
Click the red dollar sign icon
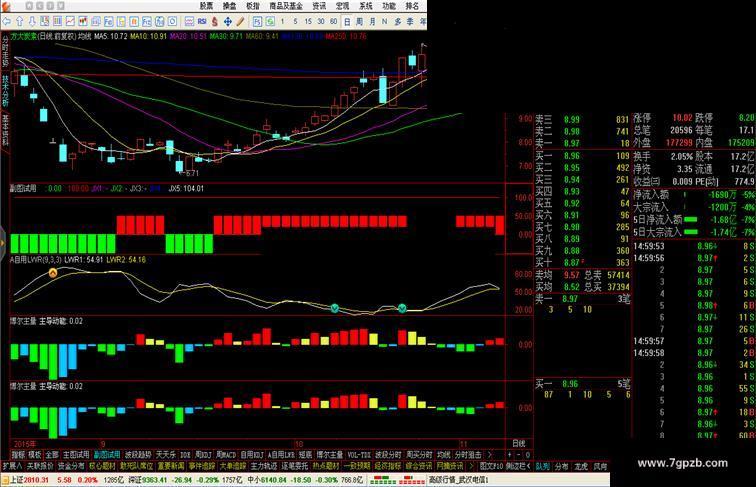(x=215, y=21)
